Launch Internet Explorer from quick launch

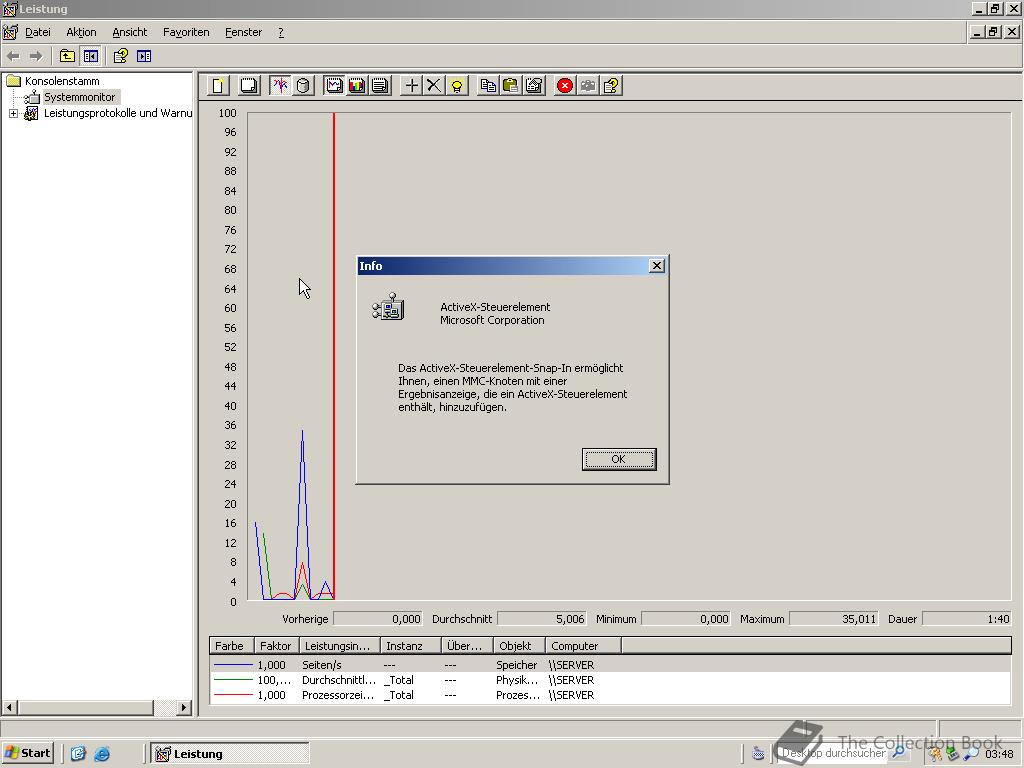(102, 754)
